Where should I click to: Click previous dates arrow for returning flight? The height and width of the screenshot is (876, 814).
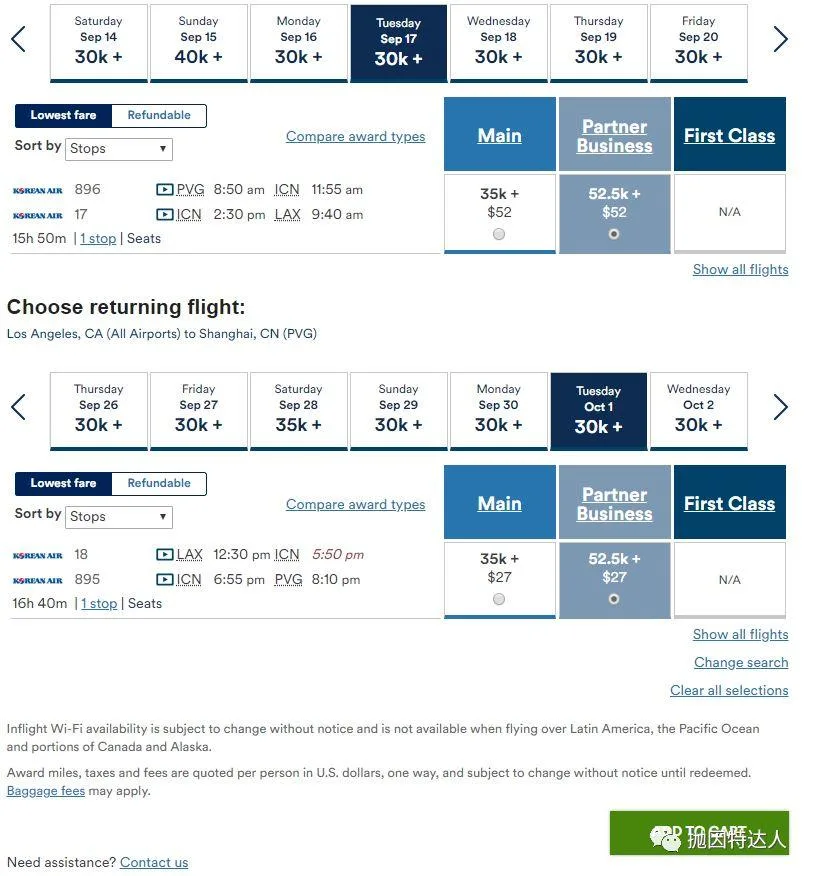(x=18, y=407)
